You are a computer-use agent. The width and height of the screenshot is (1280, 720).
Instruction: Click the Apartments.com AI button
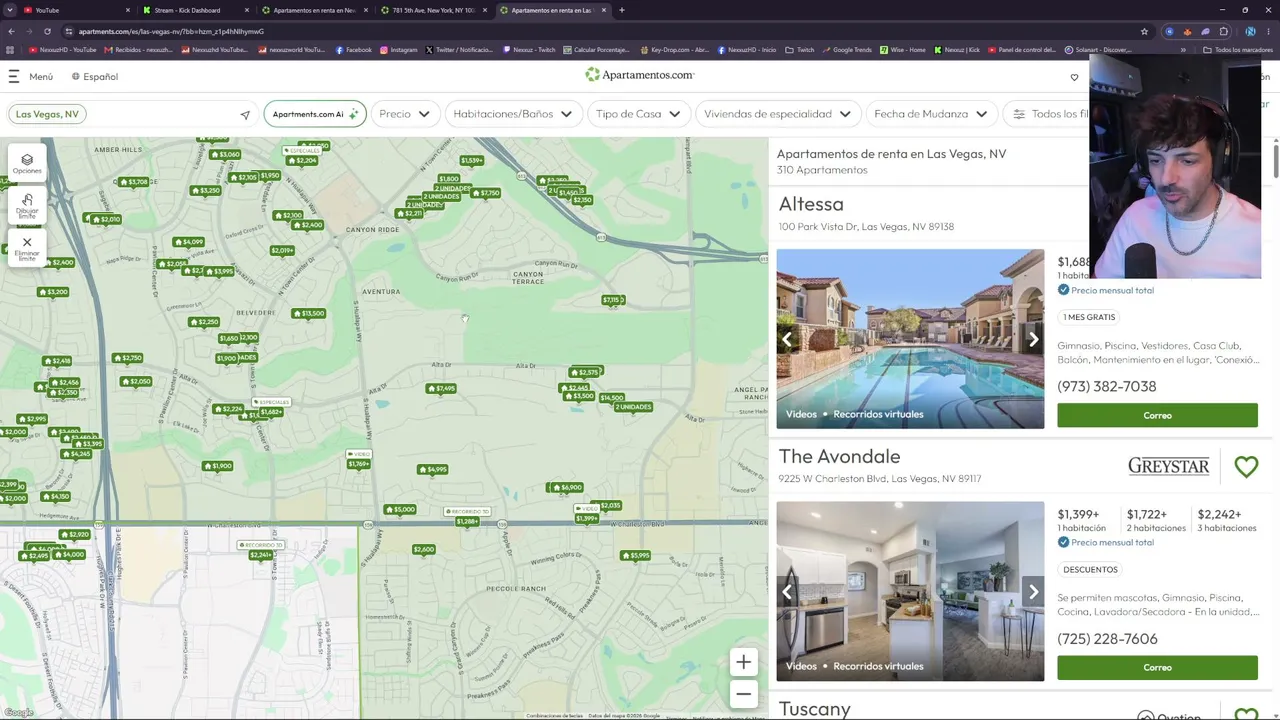(x=314, y=114)
